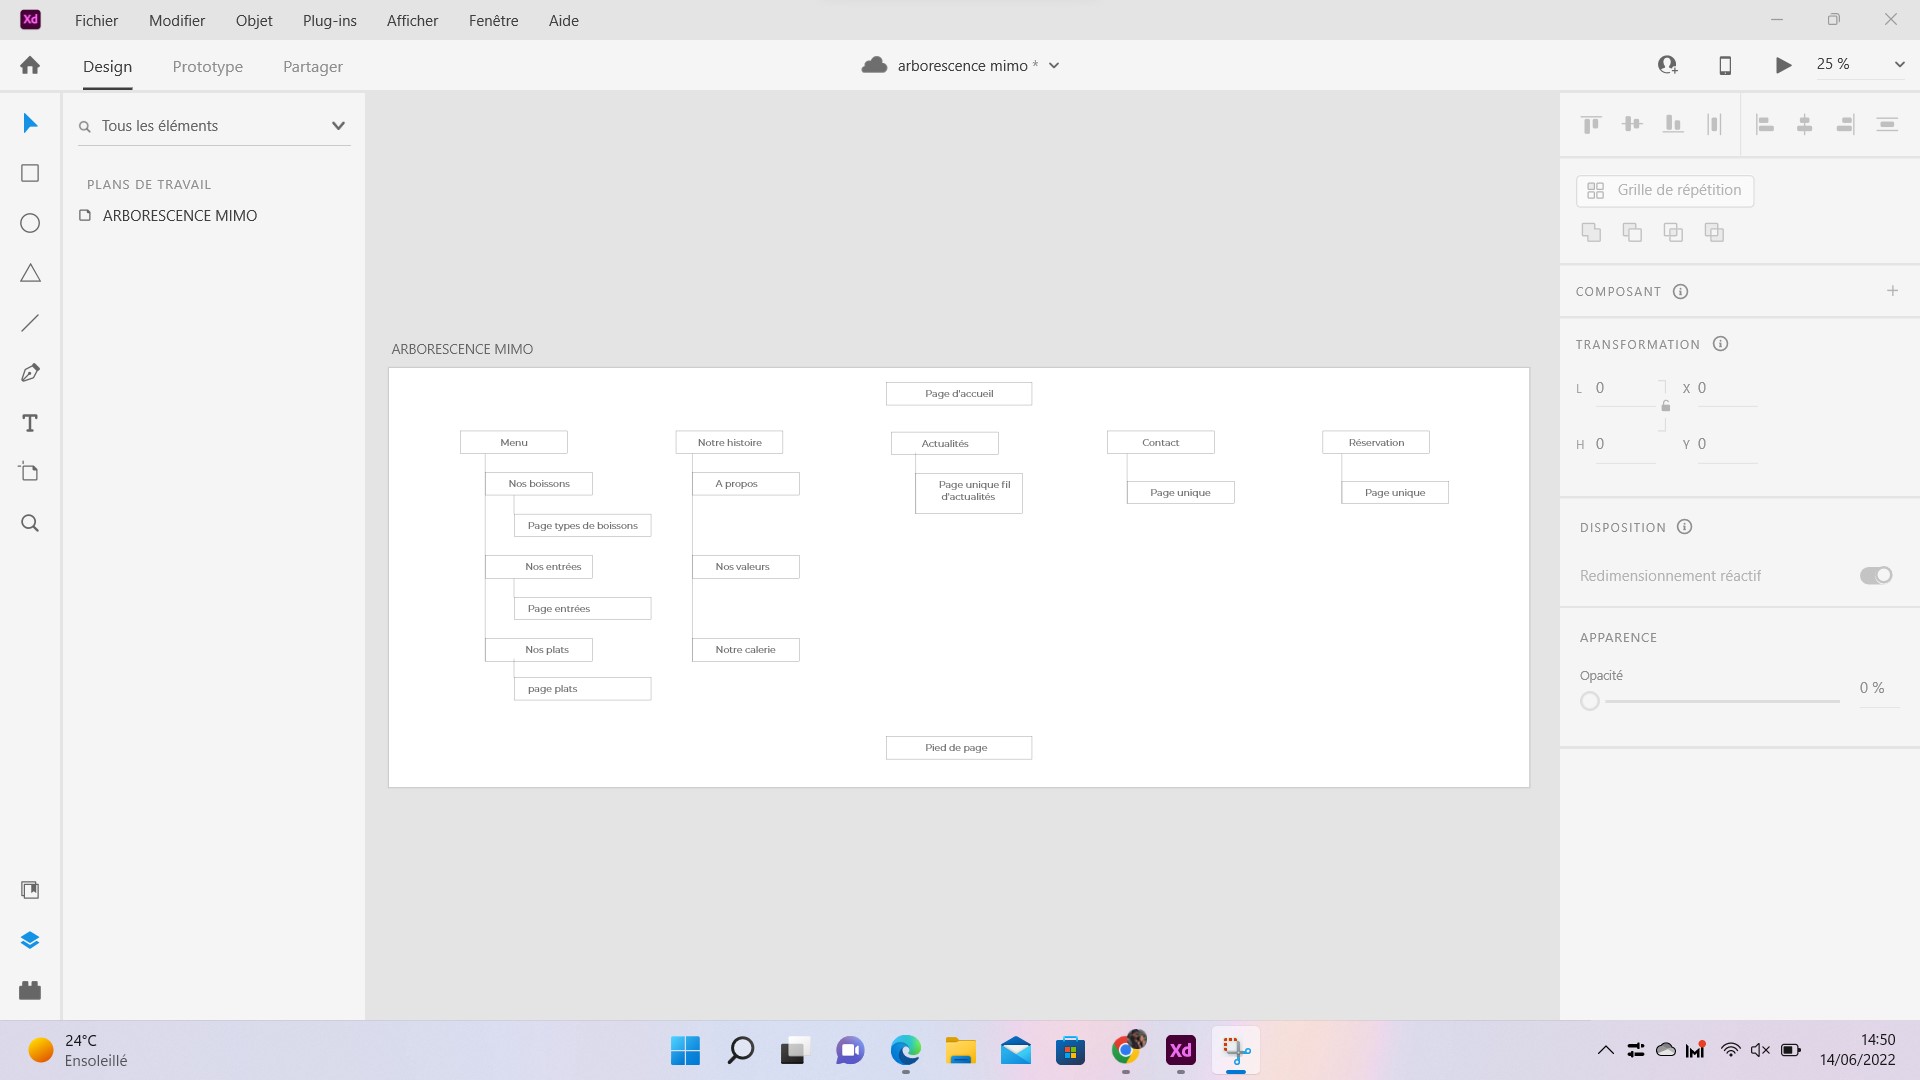
Task: Open the Layers panel icon
Action: pos(30,940)
